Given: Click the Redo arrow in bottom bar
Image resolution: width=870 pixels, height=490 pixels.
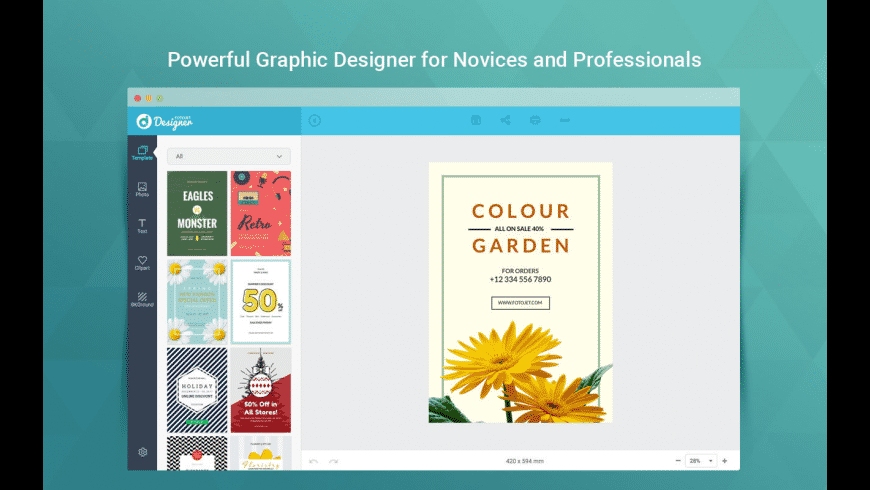Looking at the screenshot, I should coord(333,461).
